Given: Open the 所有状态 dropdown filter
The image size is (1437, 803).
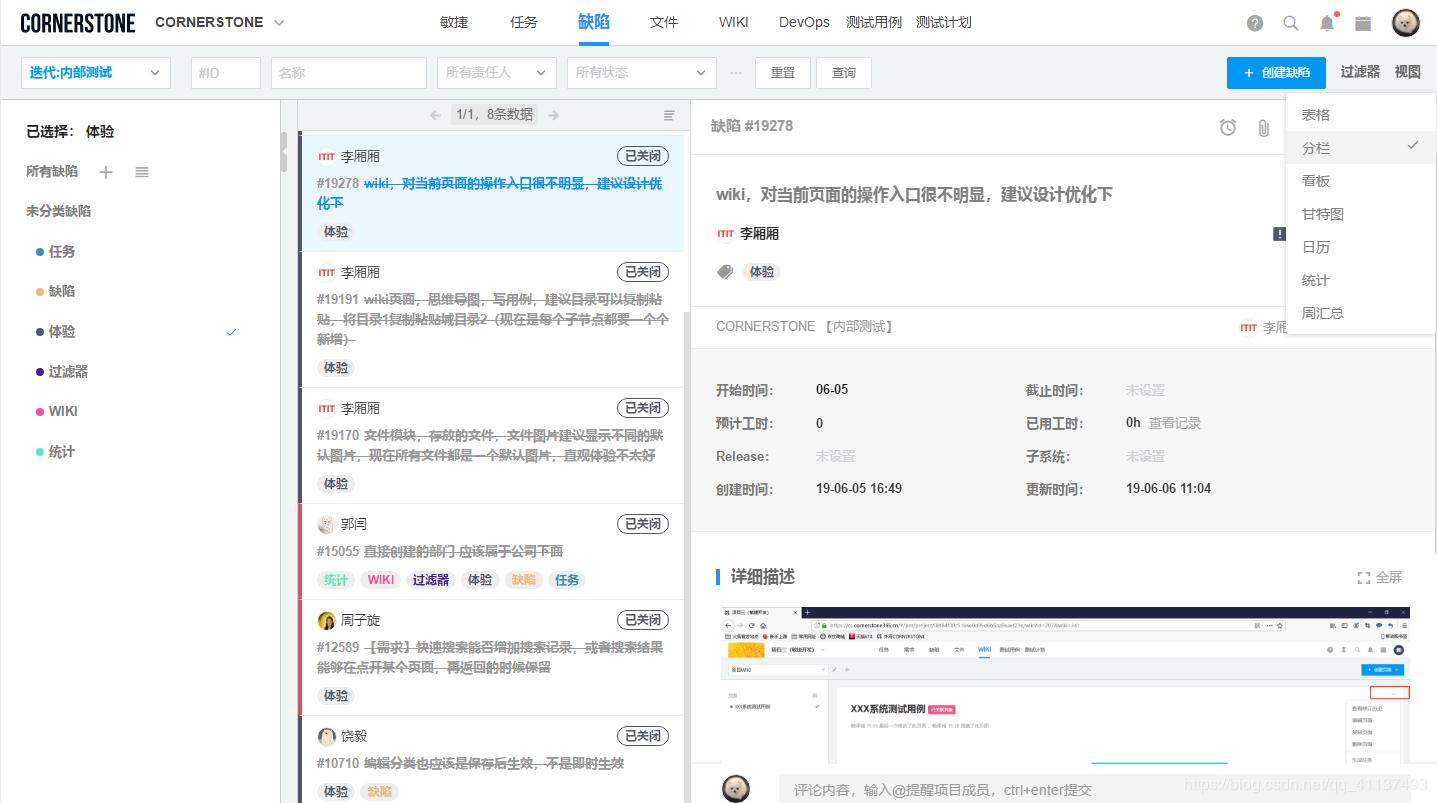Looking at the screenshot, I should tap(640, 72).
